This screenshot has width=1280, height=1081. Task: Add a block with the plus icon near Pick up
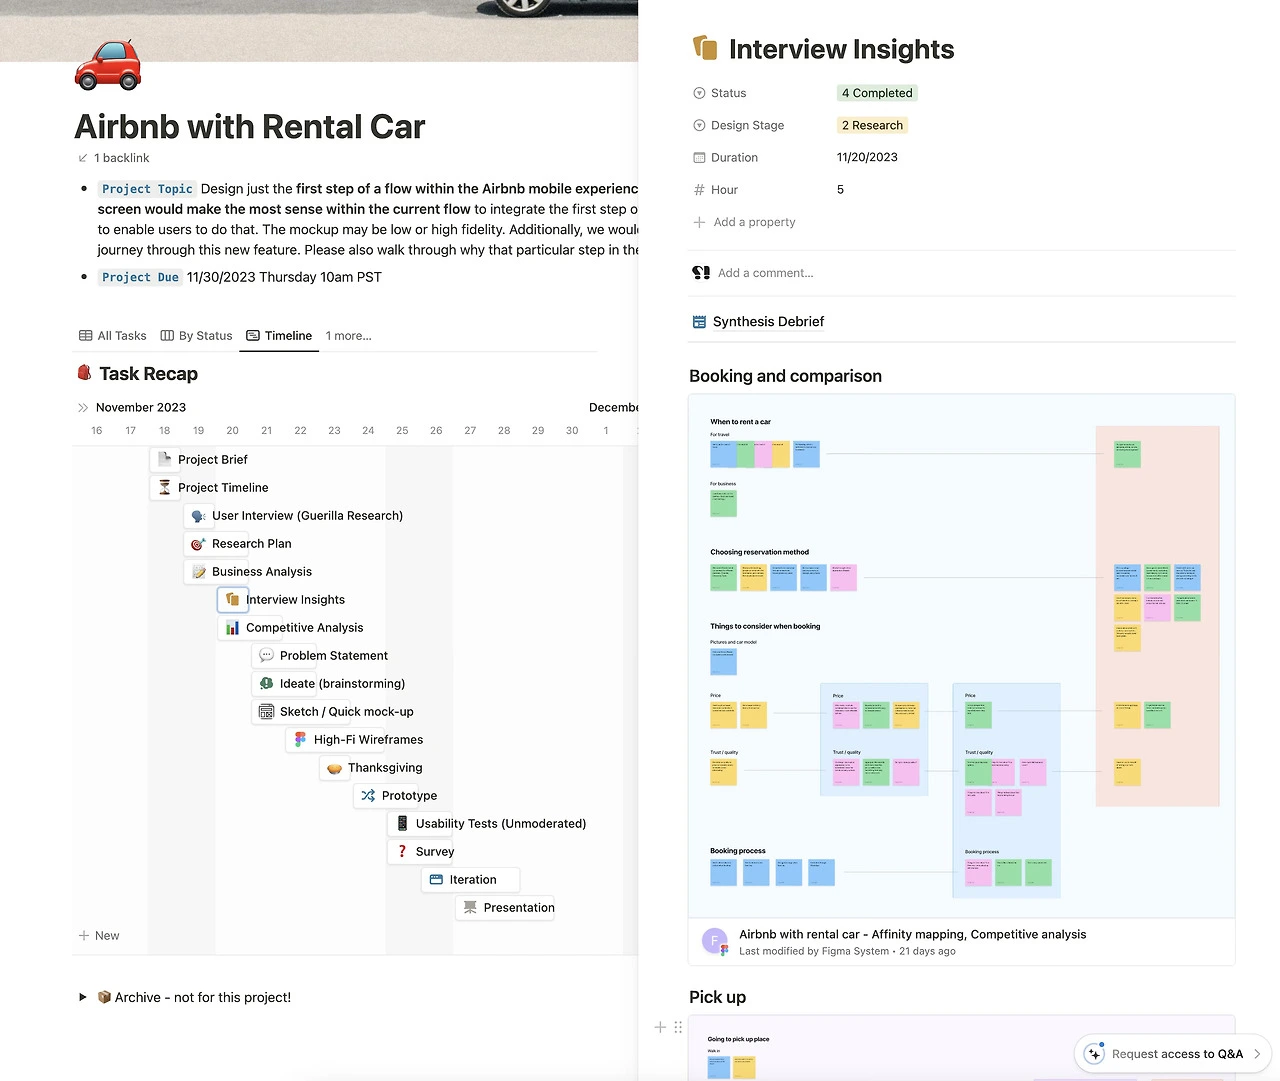click(x=660, y=1027)
